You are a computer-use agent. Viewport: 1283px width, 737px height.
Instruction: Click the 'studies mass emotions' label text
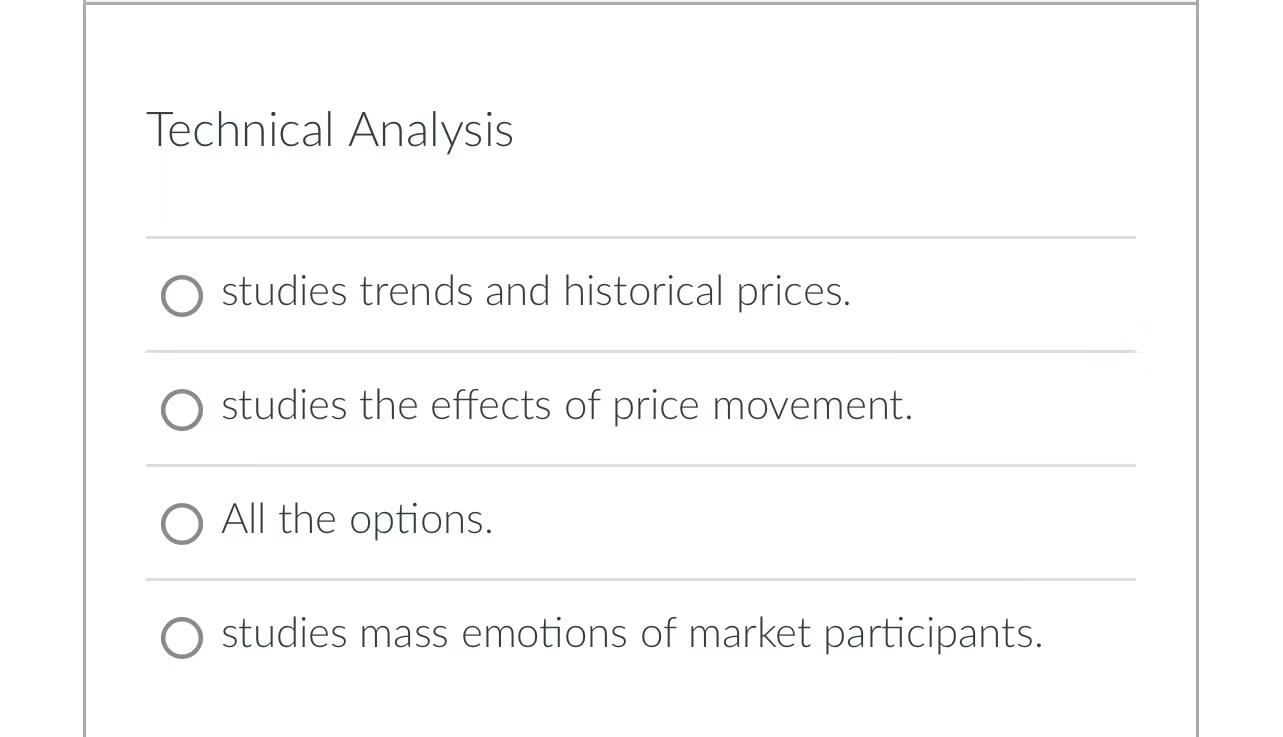(632, 634)
